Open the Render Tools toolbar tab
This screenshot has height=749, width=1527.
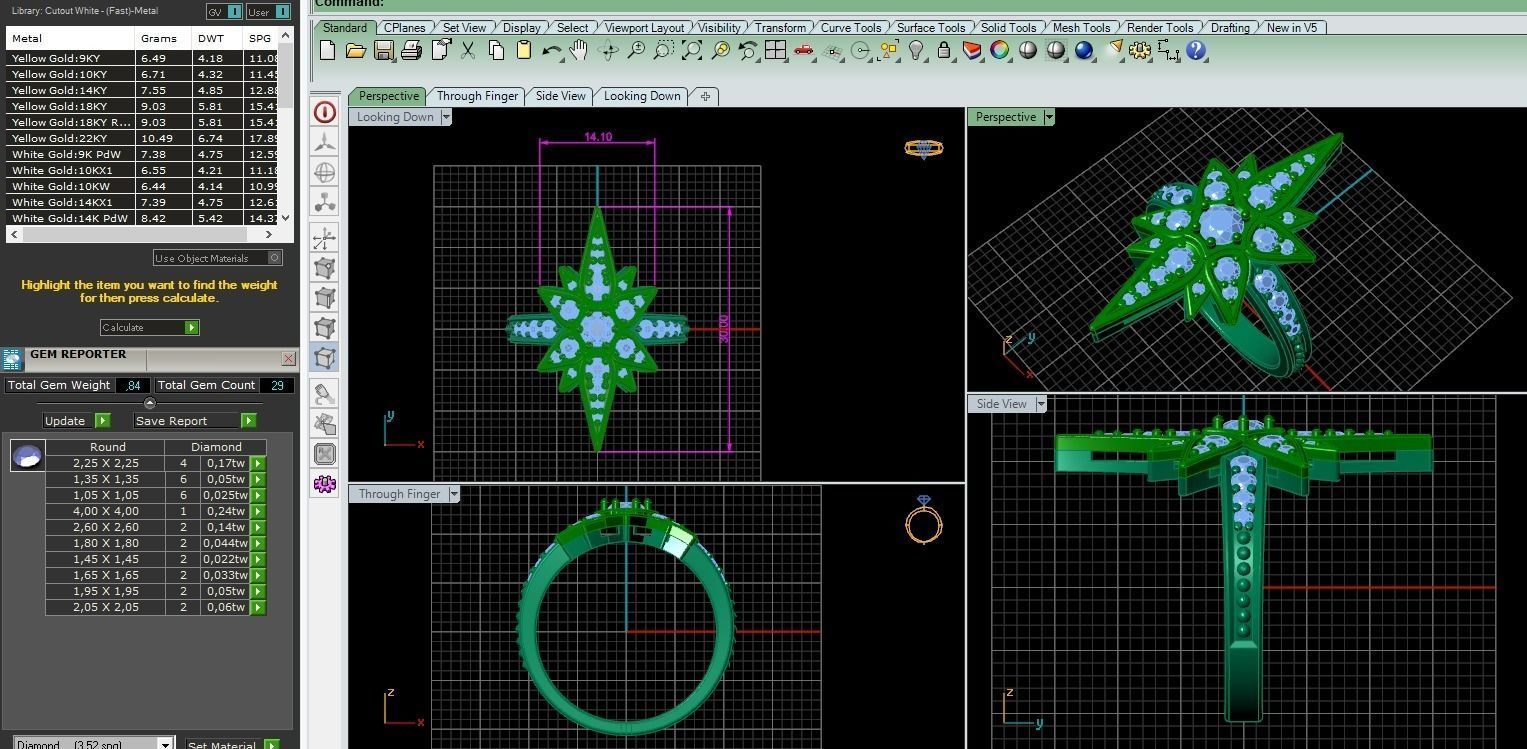1160,28
